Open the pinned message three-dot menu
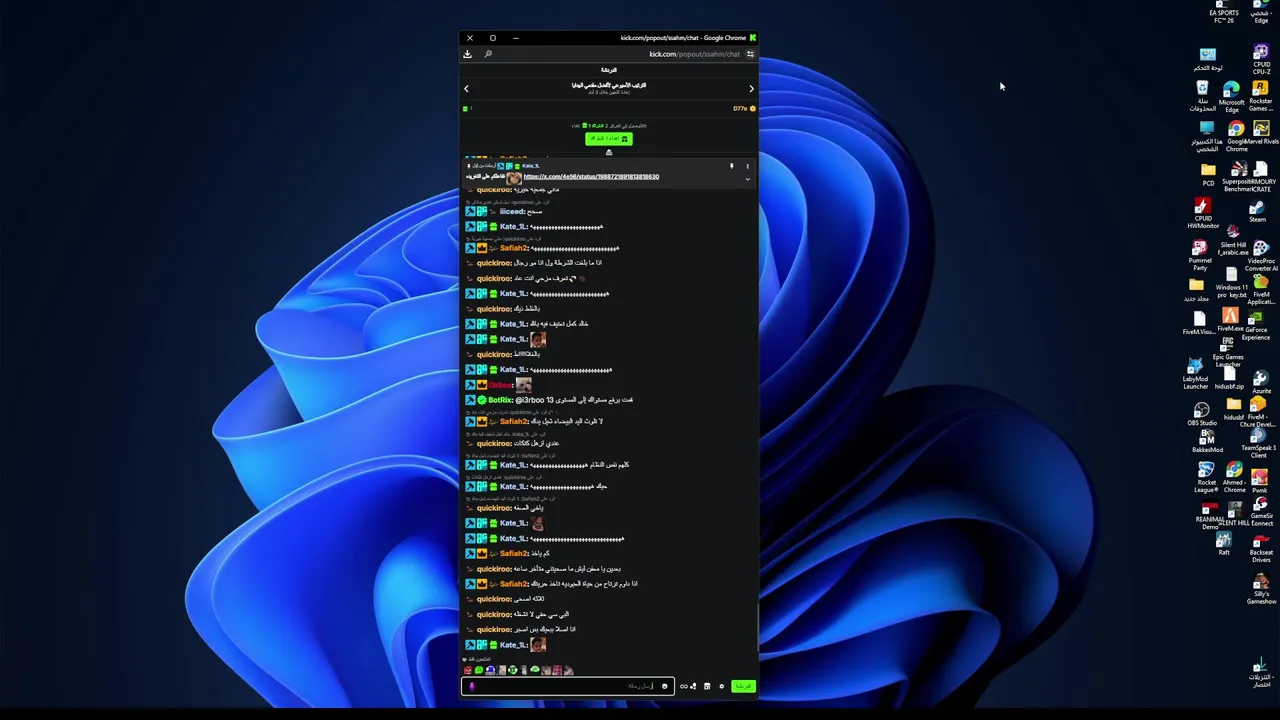 [747, 166]
